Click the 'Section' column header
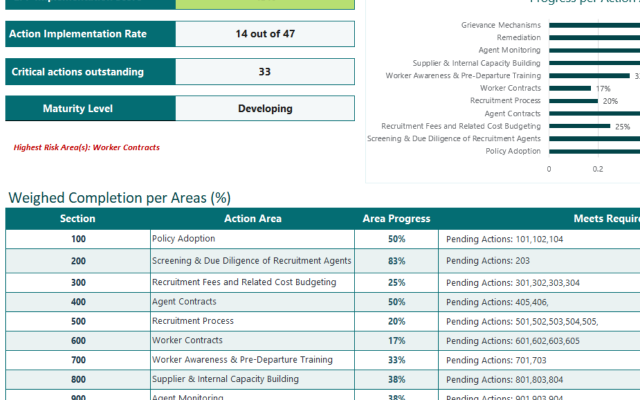This screenshot has height=400, width=640. coord(78,219)
